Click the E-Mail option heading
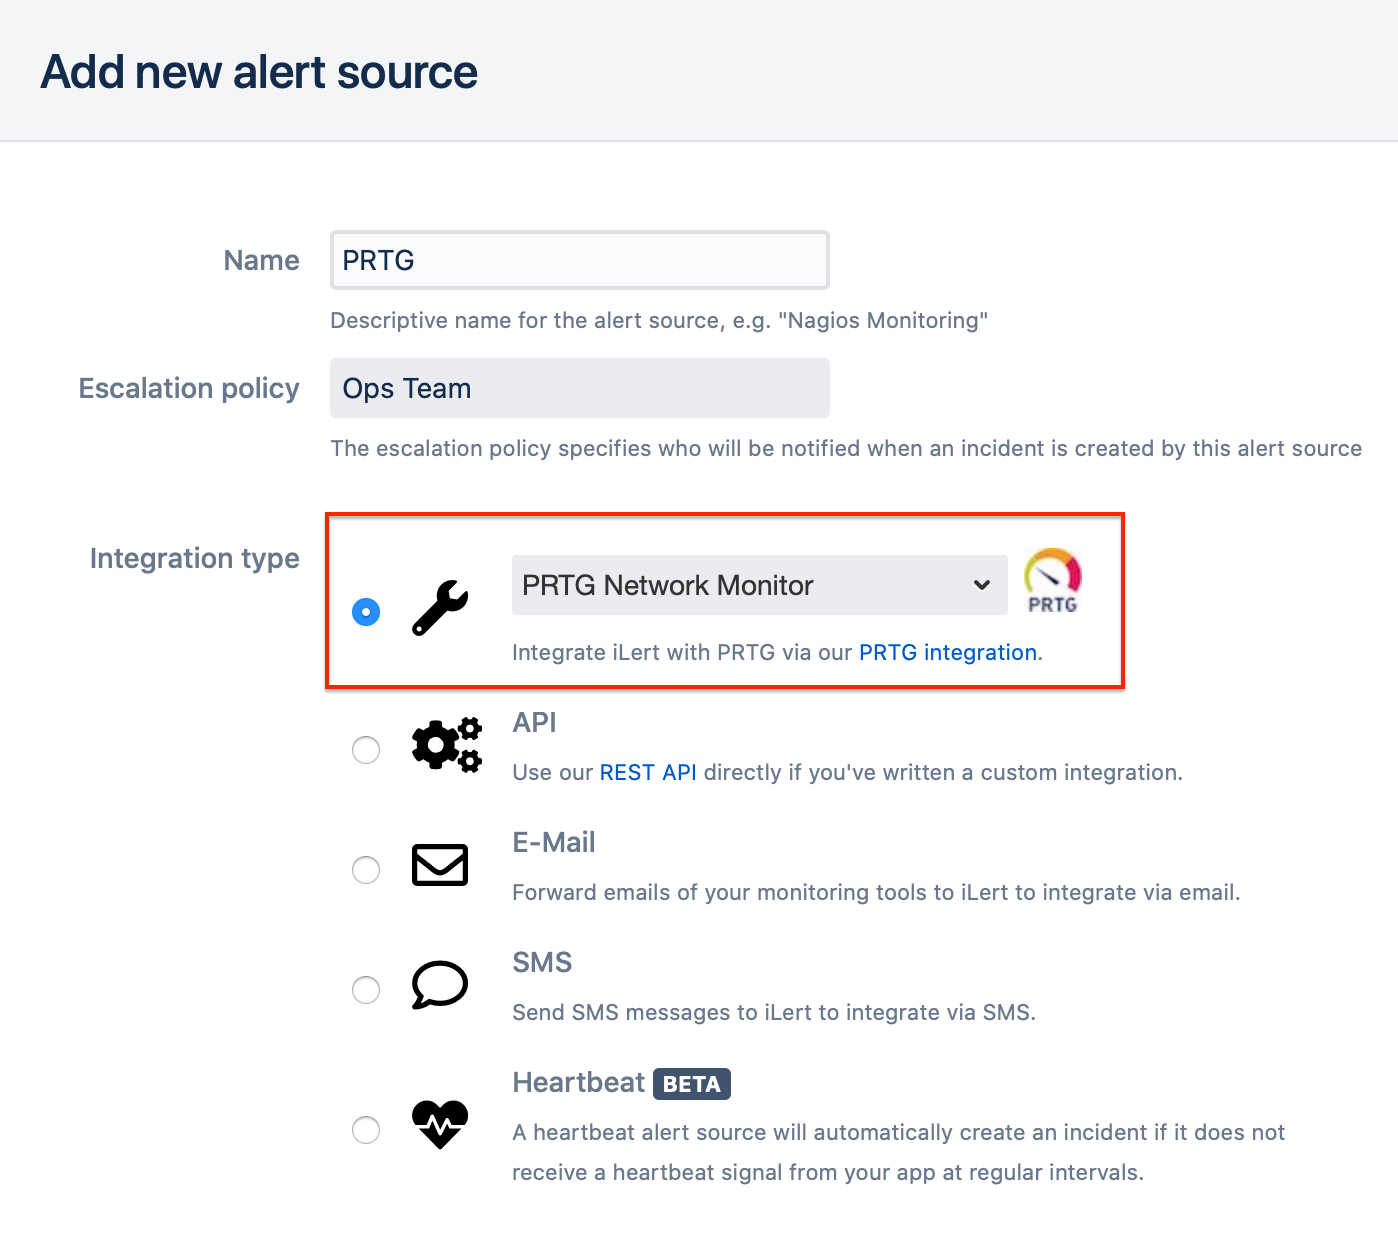 pyautogui.click(x=554, y=842)
